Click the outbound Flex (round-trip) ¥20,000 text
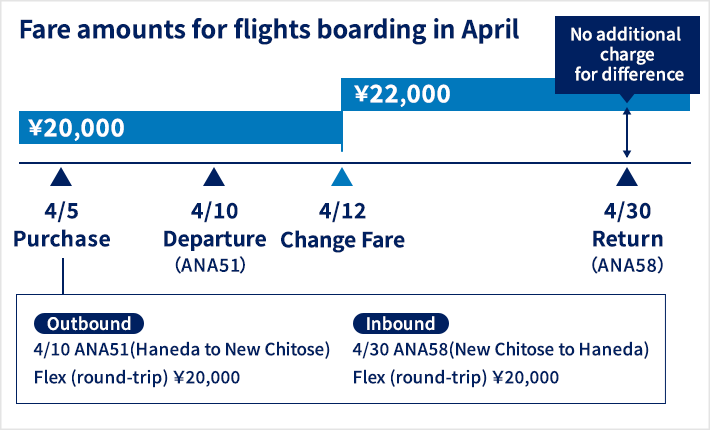Viewport: 710px width, 430px height. (x=137, y=377)
